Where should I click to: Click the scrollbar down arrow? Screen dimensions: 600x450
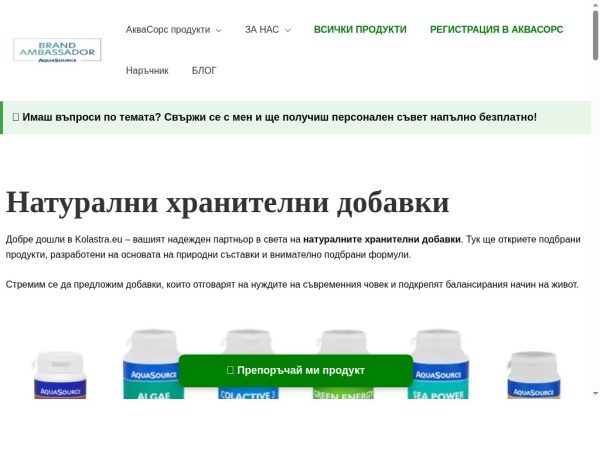click(x=595, y=393)
